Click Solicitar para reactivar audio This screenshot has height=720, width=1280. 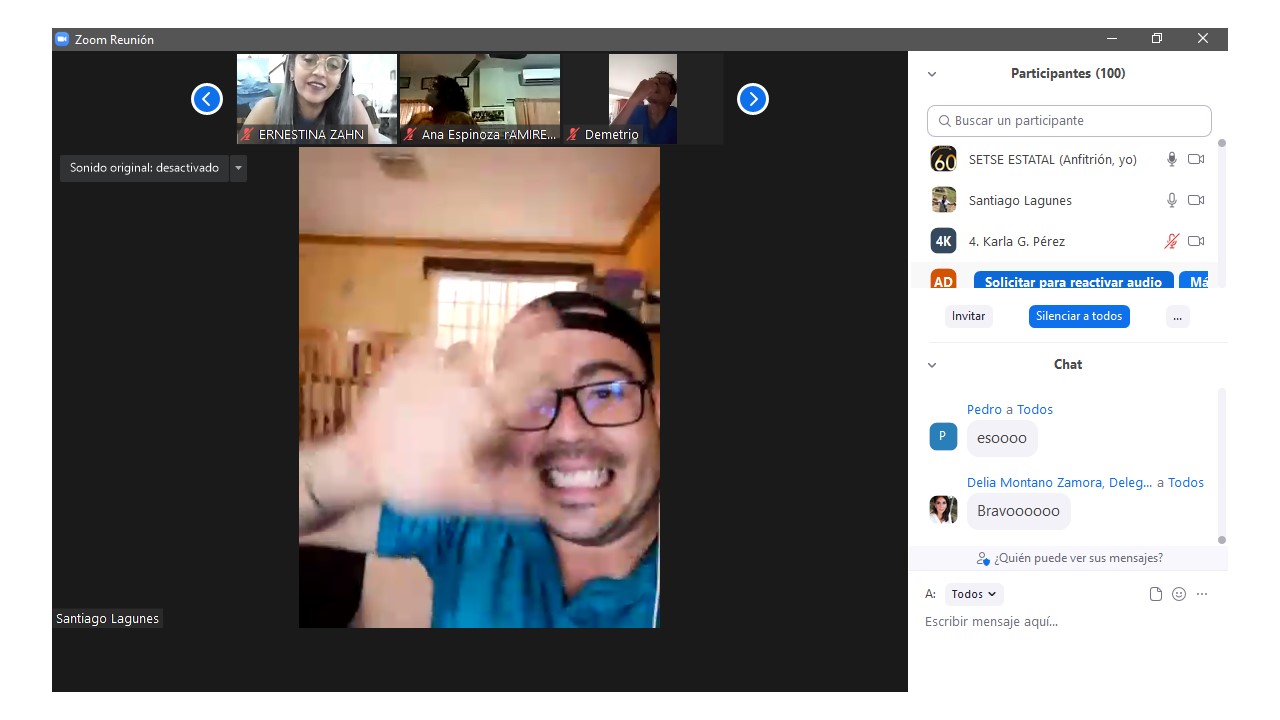1073,281
